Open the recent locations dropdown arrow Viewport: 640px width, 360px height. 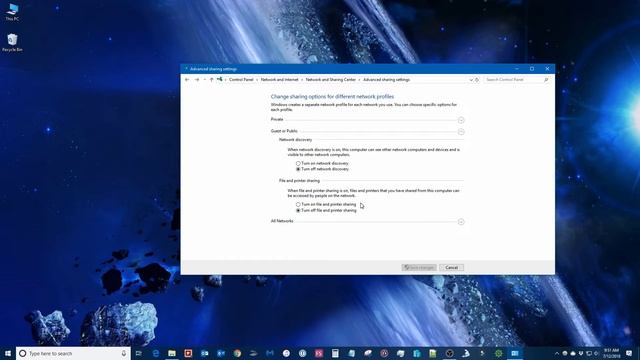204,80
